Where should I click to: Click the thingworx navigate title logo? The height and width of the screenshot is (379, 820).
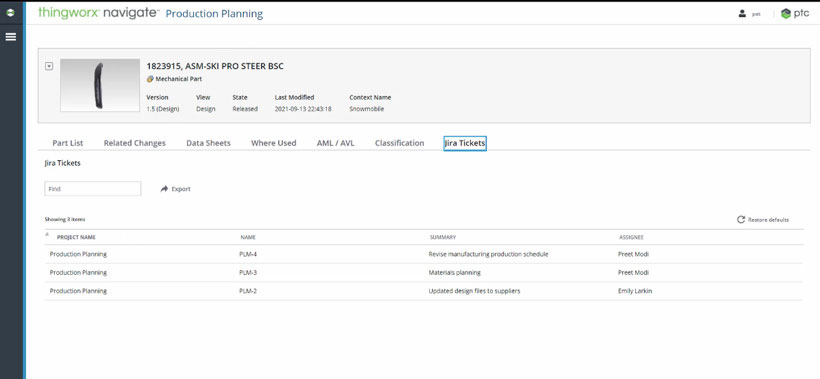(98, 13)
